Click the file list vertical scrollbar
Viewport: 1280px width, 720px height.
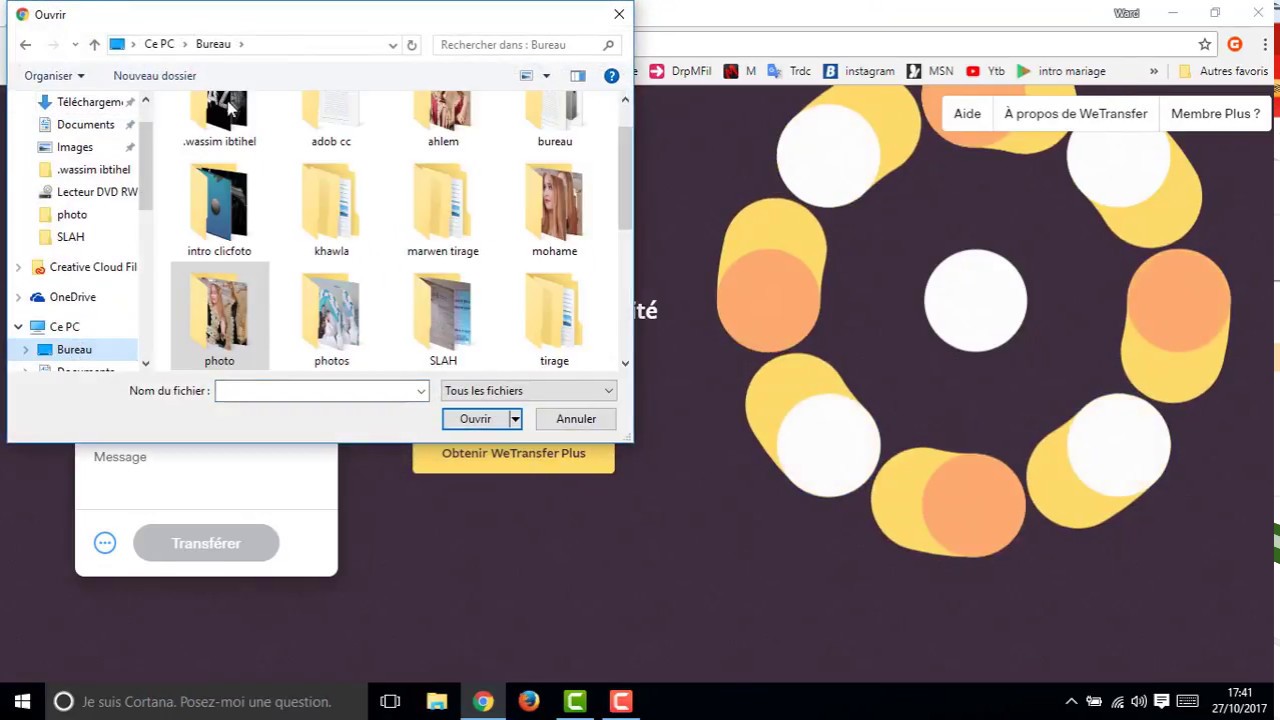pyautogui.click(x=625, y=180)
